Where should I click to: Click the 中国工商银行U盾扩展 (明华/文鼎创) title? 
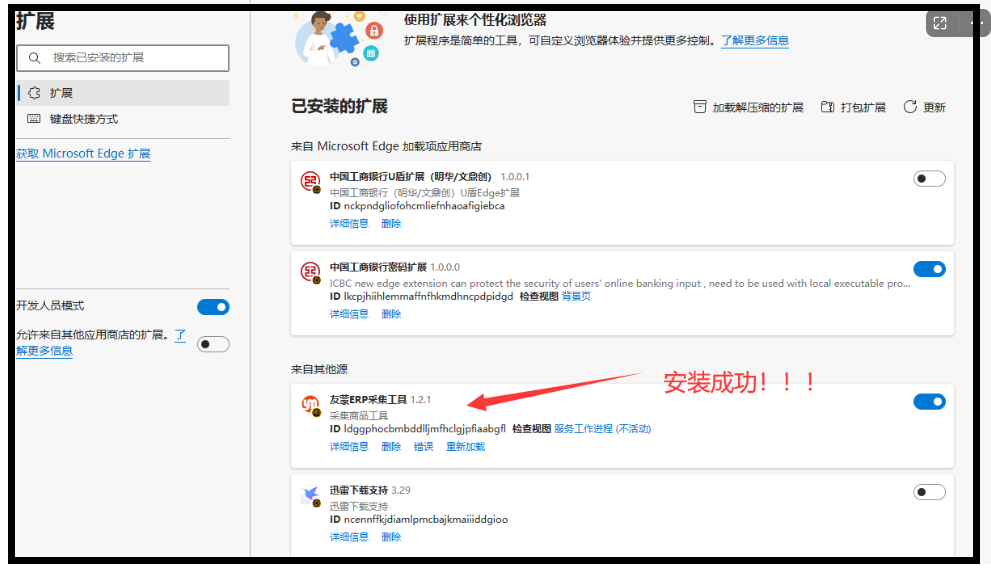point(410,177)
